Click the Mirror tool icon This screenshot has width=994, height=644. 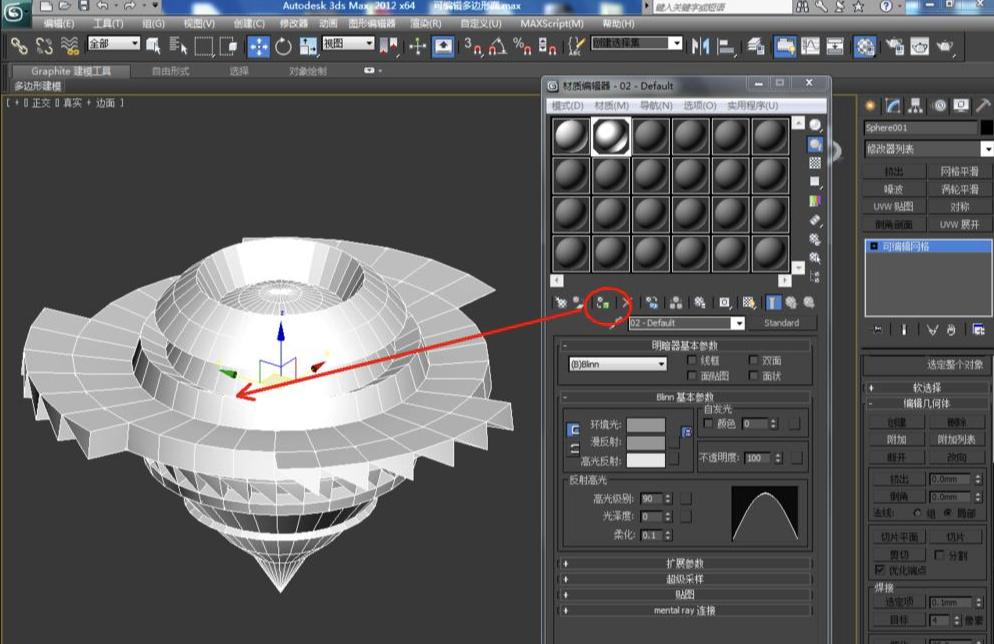pos(700,46)
